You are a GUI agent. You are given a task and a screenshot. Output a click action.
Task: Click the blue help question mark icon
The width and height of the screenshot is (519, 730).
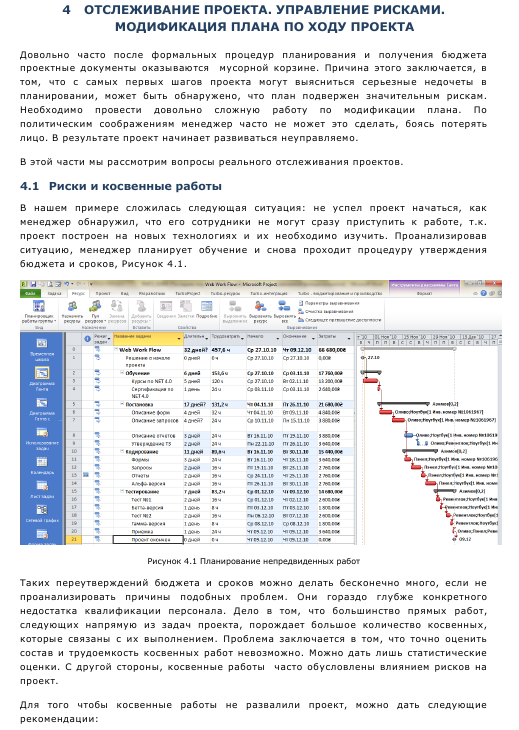point(483,293)
